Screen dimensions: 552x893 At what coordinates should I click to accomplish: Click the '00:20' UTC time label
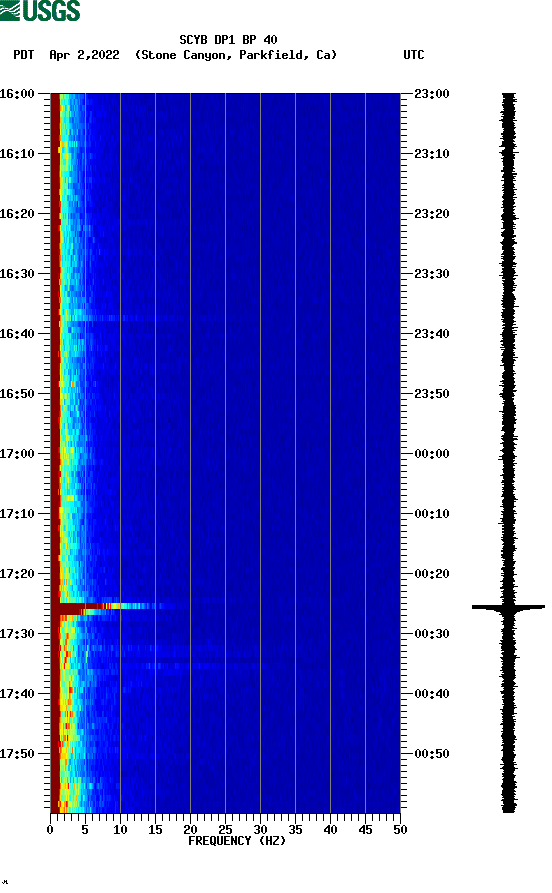point(432,574)
